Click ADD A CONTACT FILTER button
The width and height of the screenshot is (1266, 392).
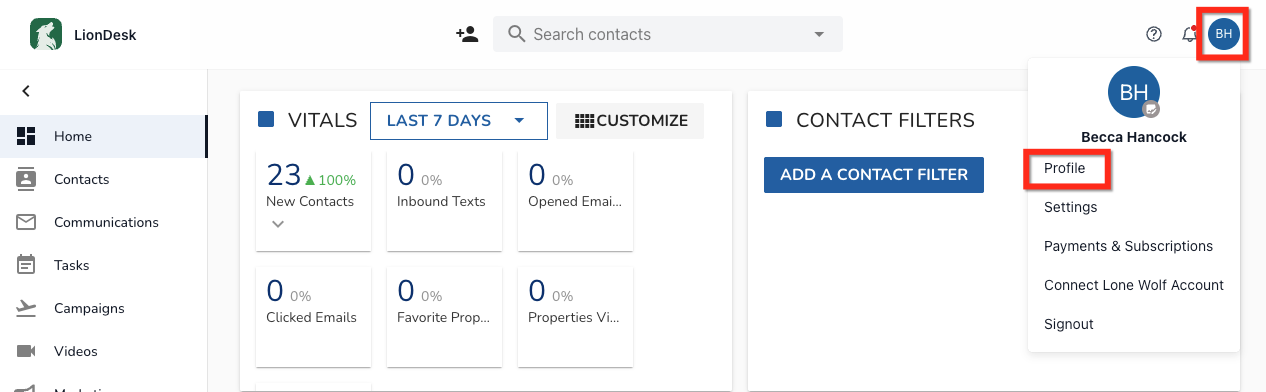click(x=874, y=174)
